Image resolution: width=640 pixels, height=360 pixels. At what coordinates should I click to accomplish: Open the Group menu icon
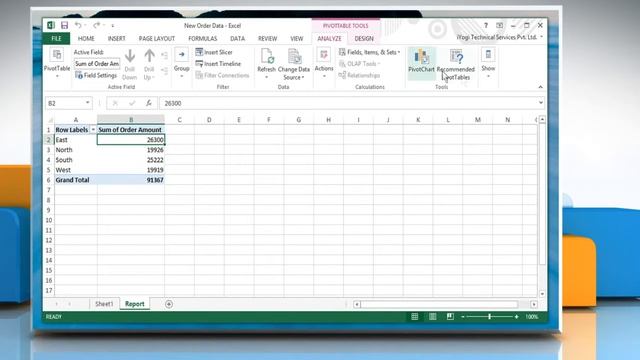(x=181, y=63)
